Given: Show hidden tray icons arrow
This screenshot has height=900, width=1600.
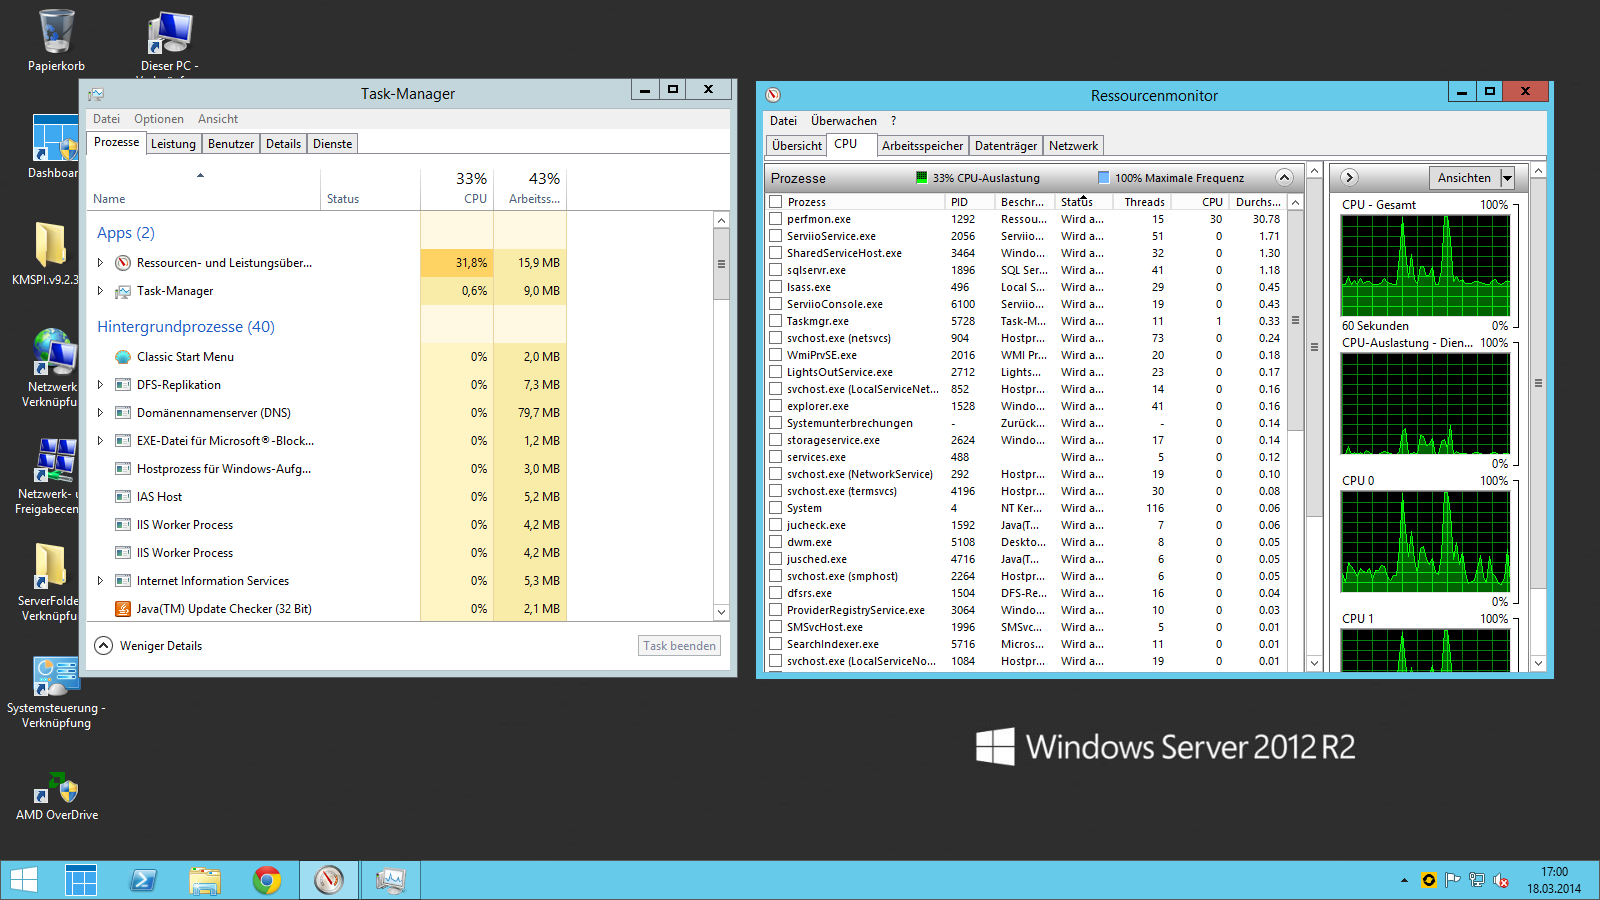Looking at the screenshot, I should (1404, 880).
